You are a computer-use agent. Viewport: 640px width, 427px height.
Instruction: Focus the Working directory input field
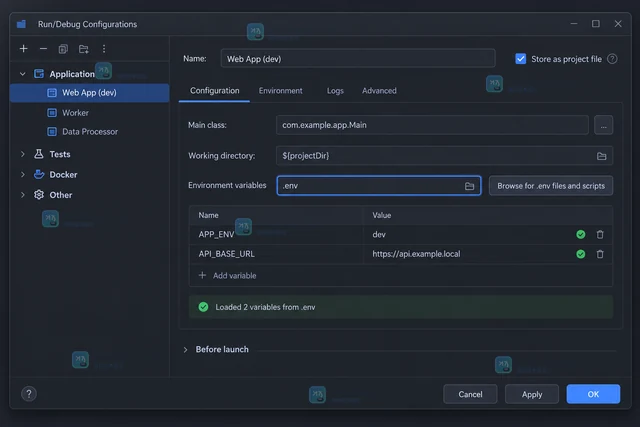coord(444,156)
